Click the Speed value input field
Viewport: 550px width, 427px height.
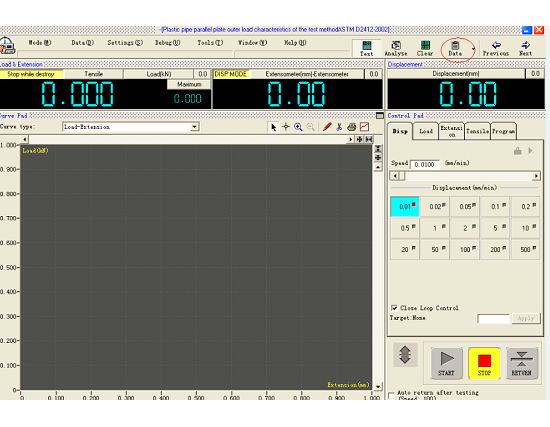tap(424, 164)
